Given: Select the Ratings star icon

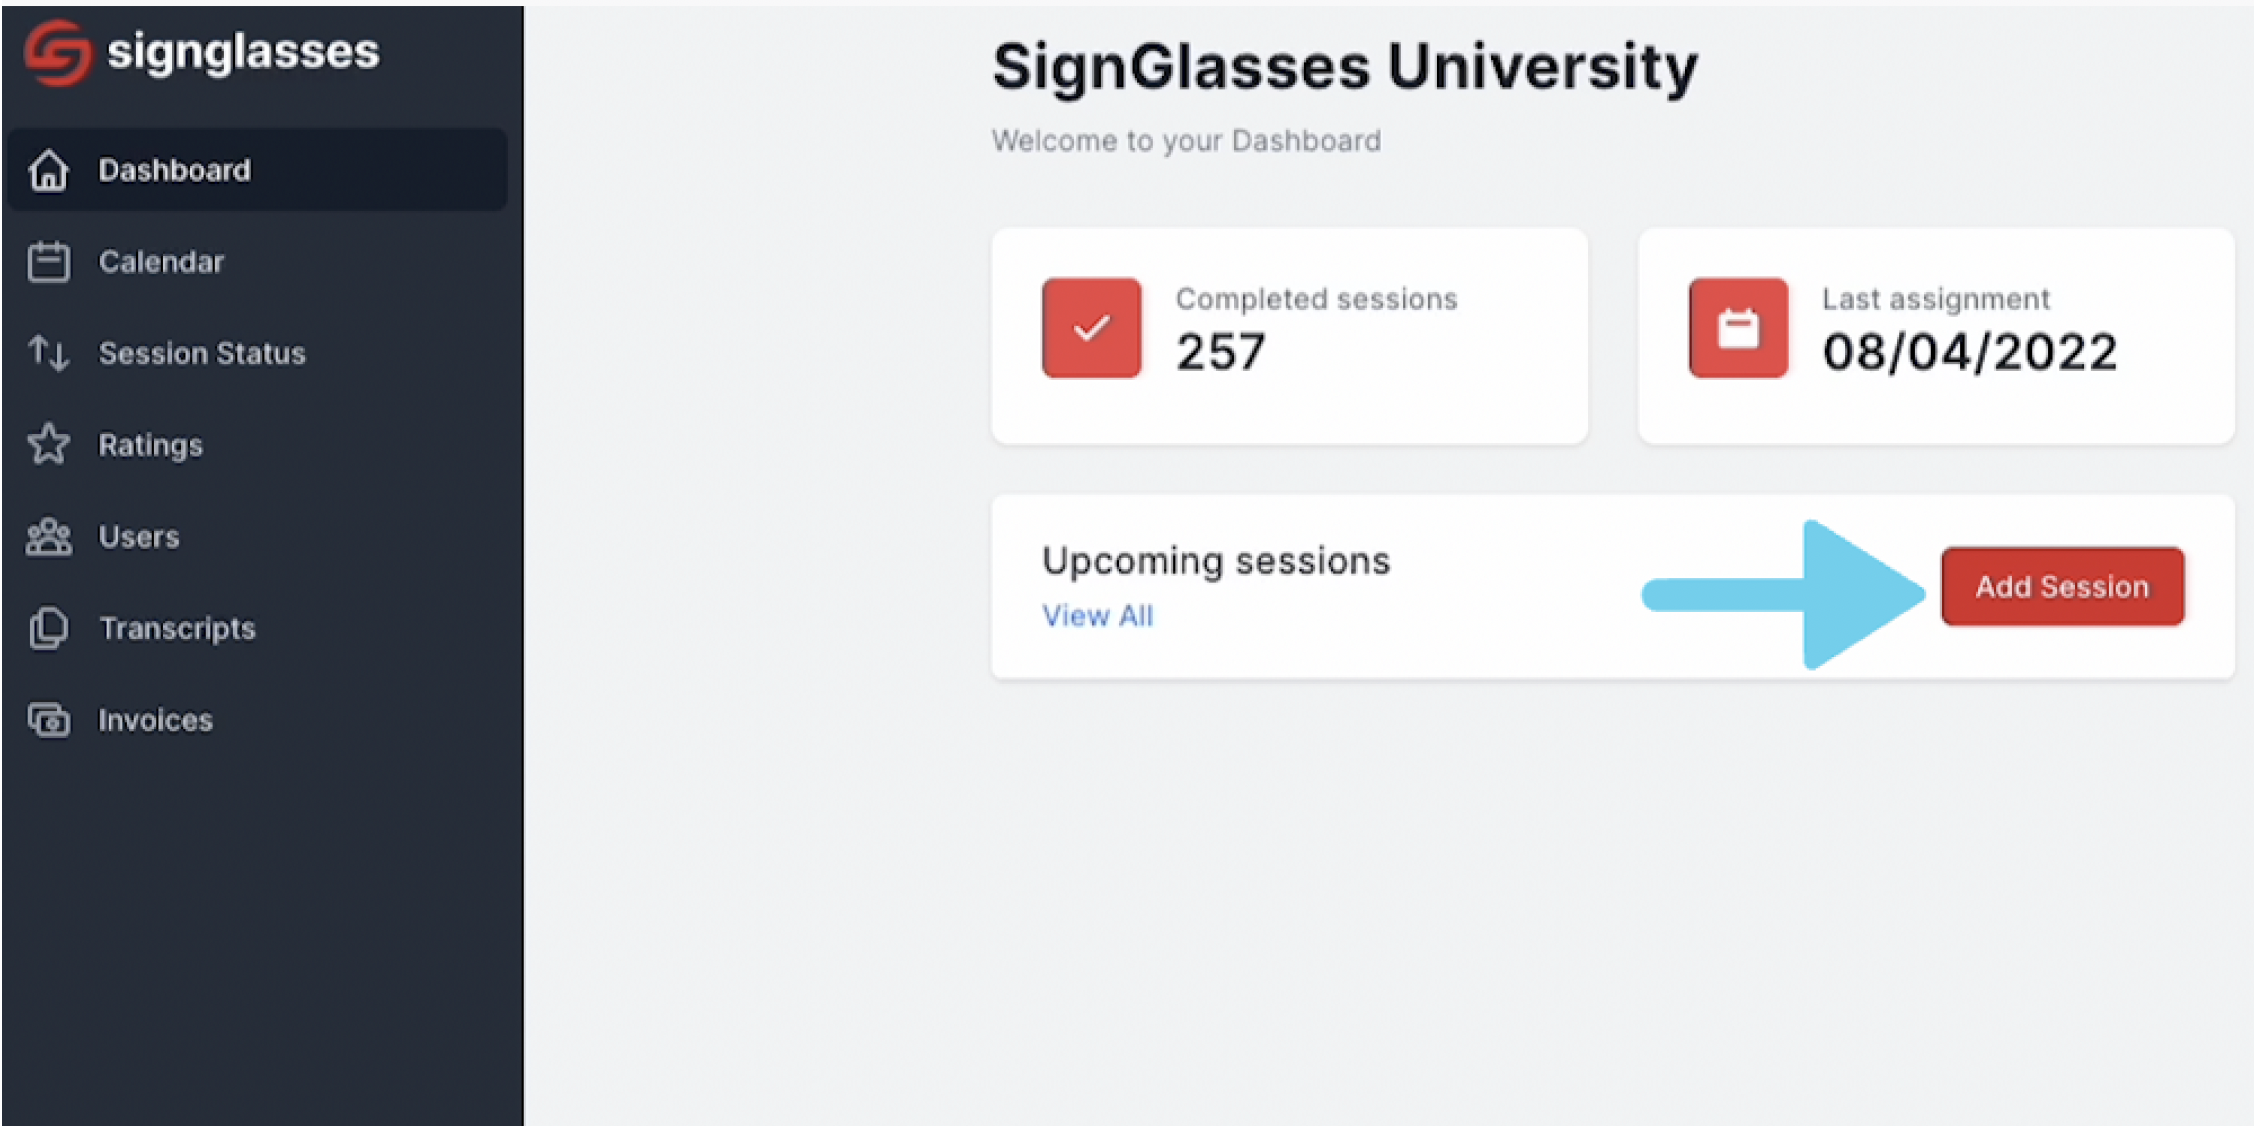Looking at the screenshot, I should tap(48, 445).
